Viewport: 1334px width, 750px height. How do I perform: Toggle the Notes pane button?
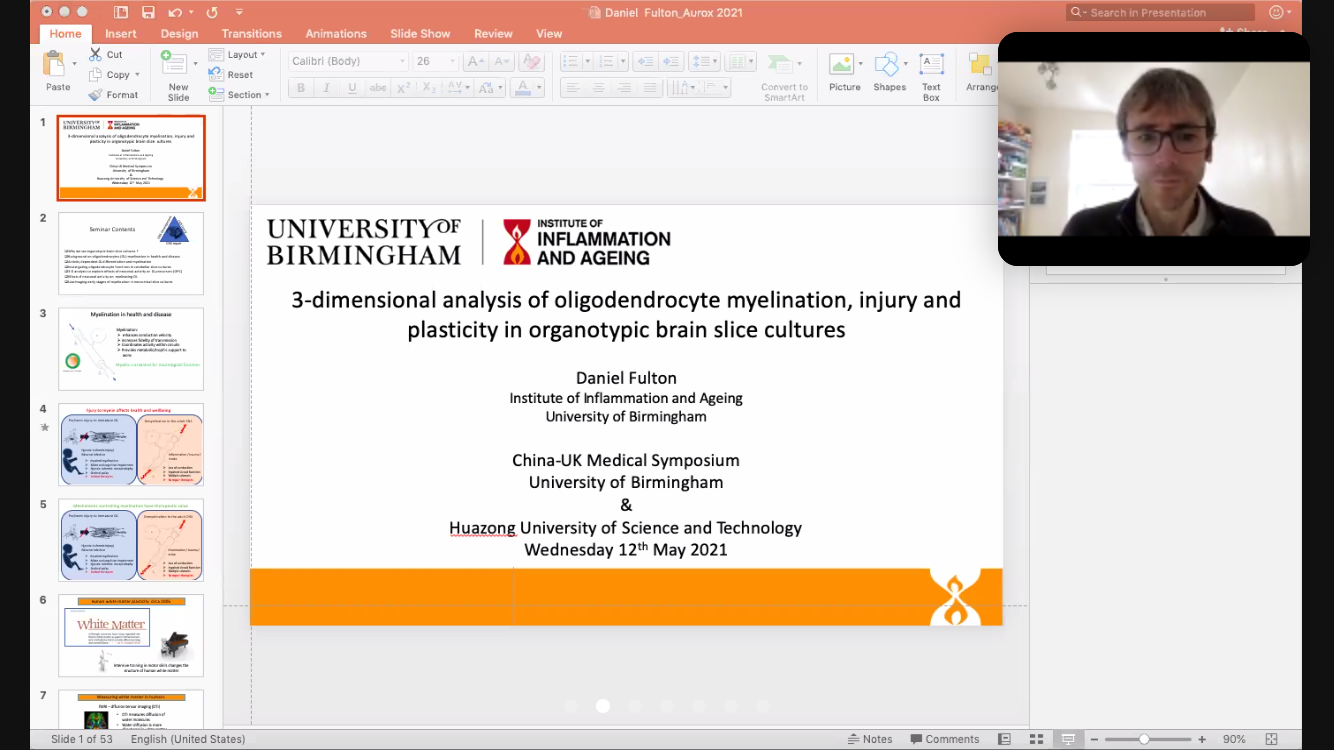pyautogui.click(x=869, y=739)
